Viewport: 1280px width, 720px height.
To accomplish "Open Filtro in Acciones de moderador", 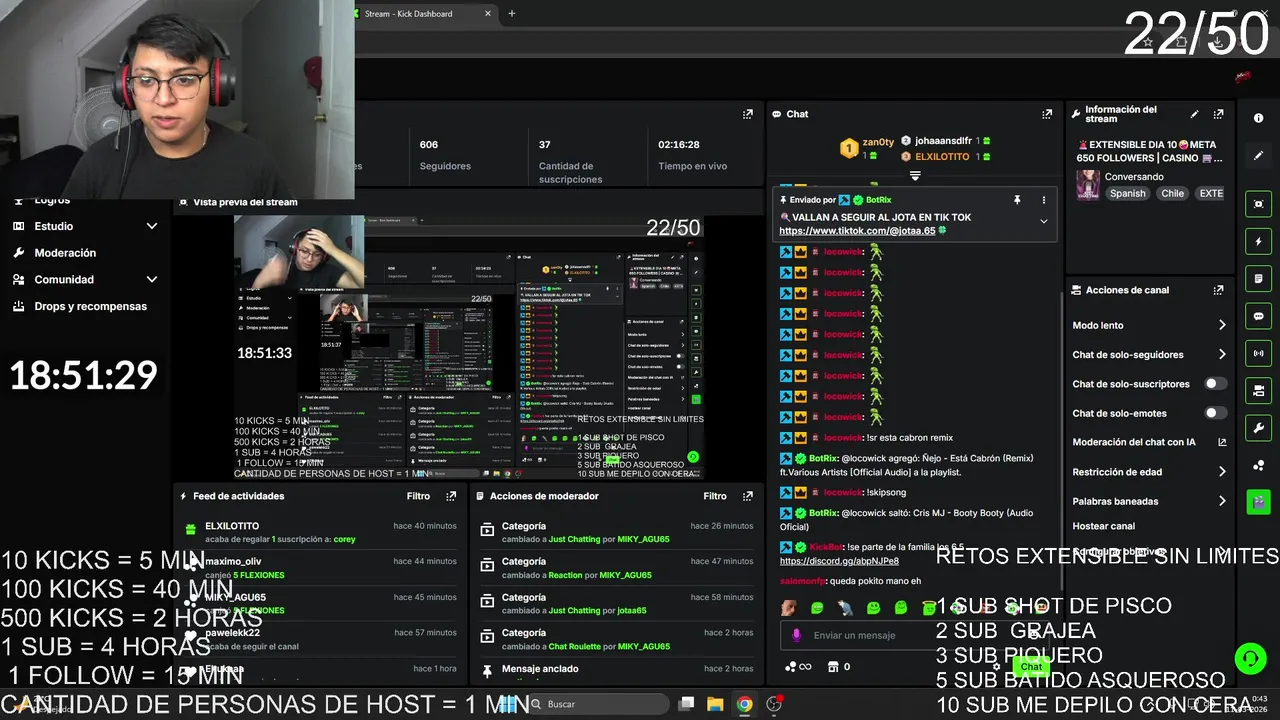I will pos(714,496).
